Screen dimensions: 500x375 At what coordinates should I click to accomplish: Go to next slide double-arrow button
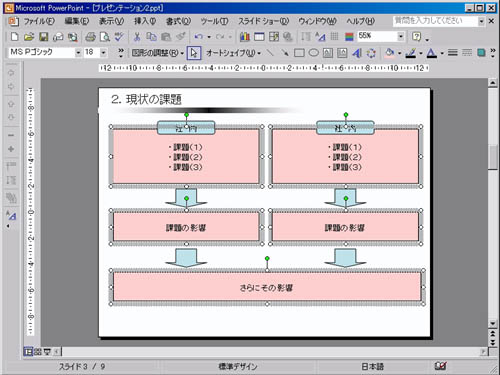point(493,342)
